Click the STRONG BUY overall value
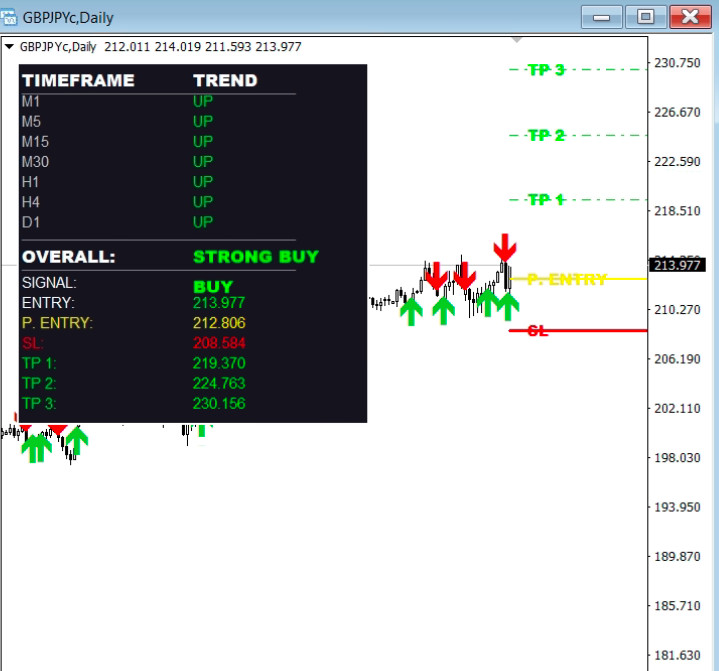Image resolution: width=719 pixels, height=671 pixels. (x=256, y=257)
